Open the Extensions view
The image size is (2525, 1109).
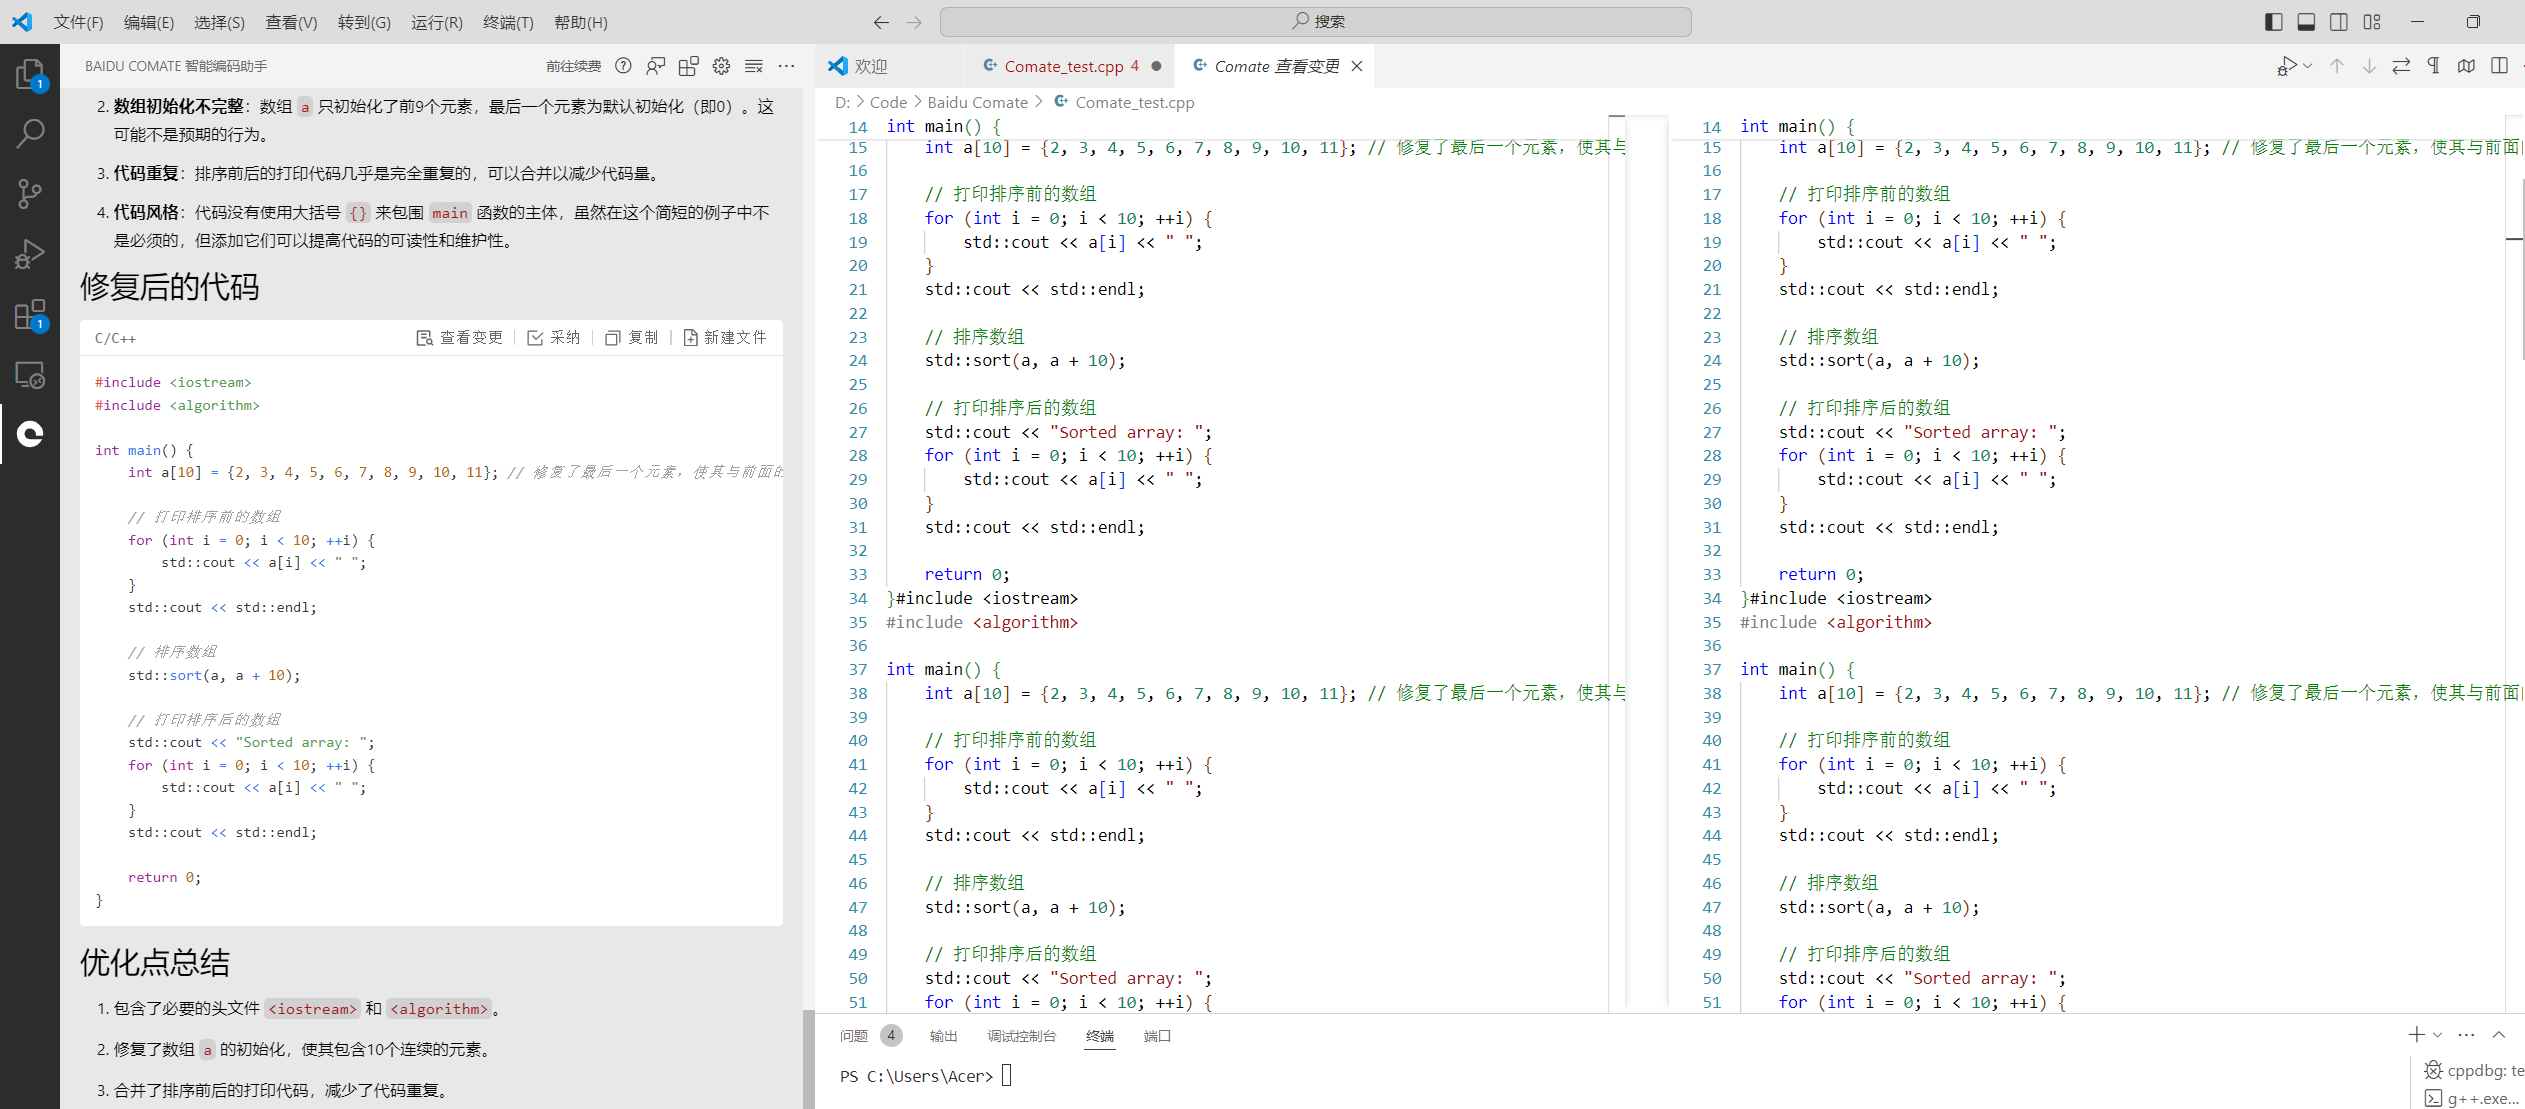tap(30, 315)
